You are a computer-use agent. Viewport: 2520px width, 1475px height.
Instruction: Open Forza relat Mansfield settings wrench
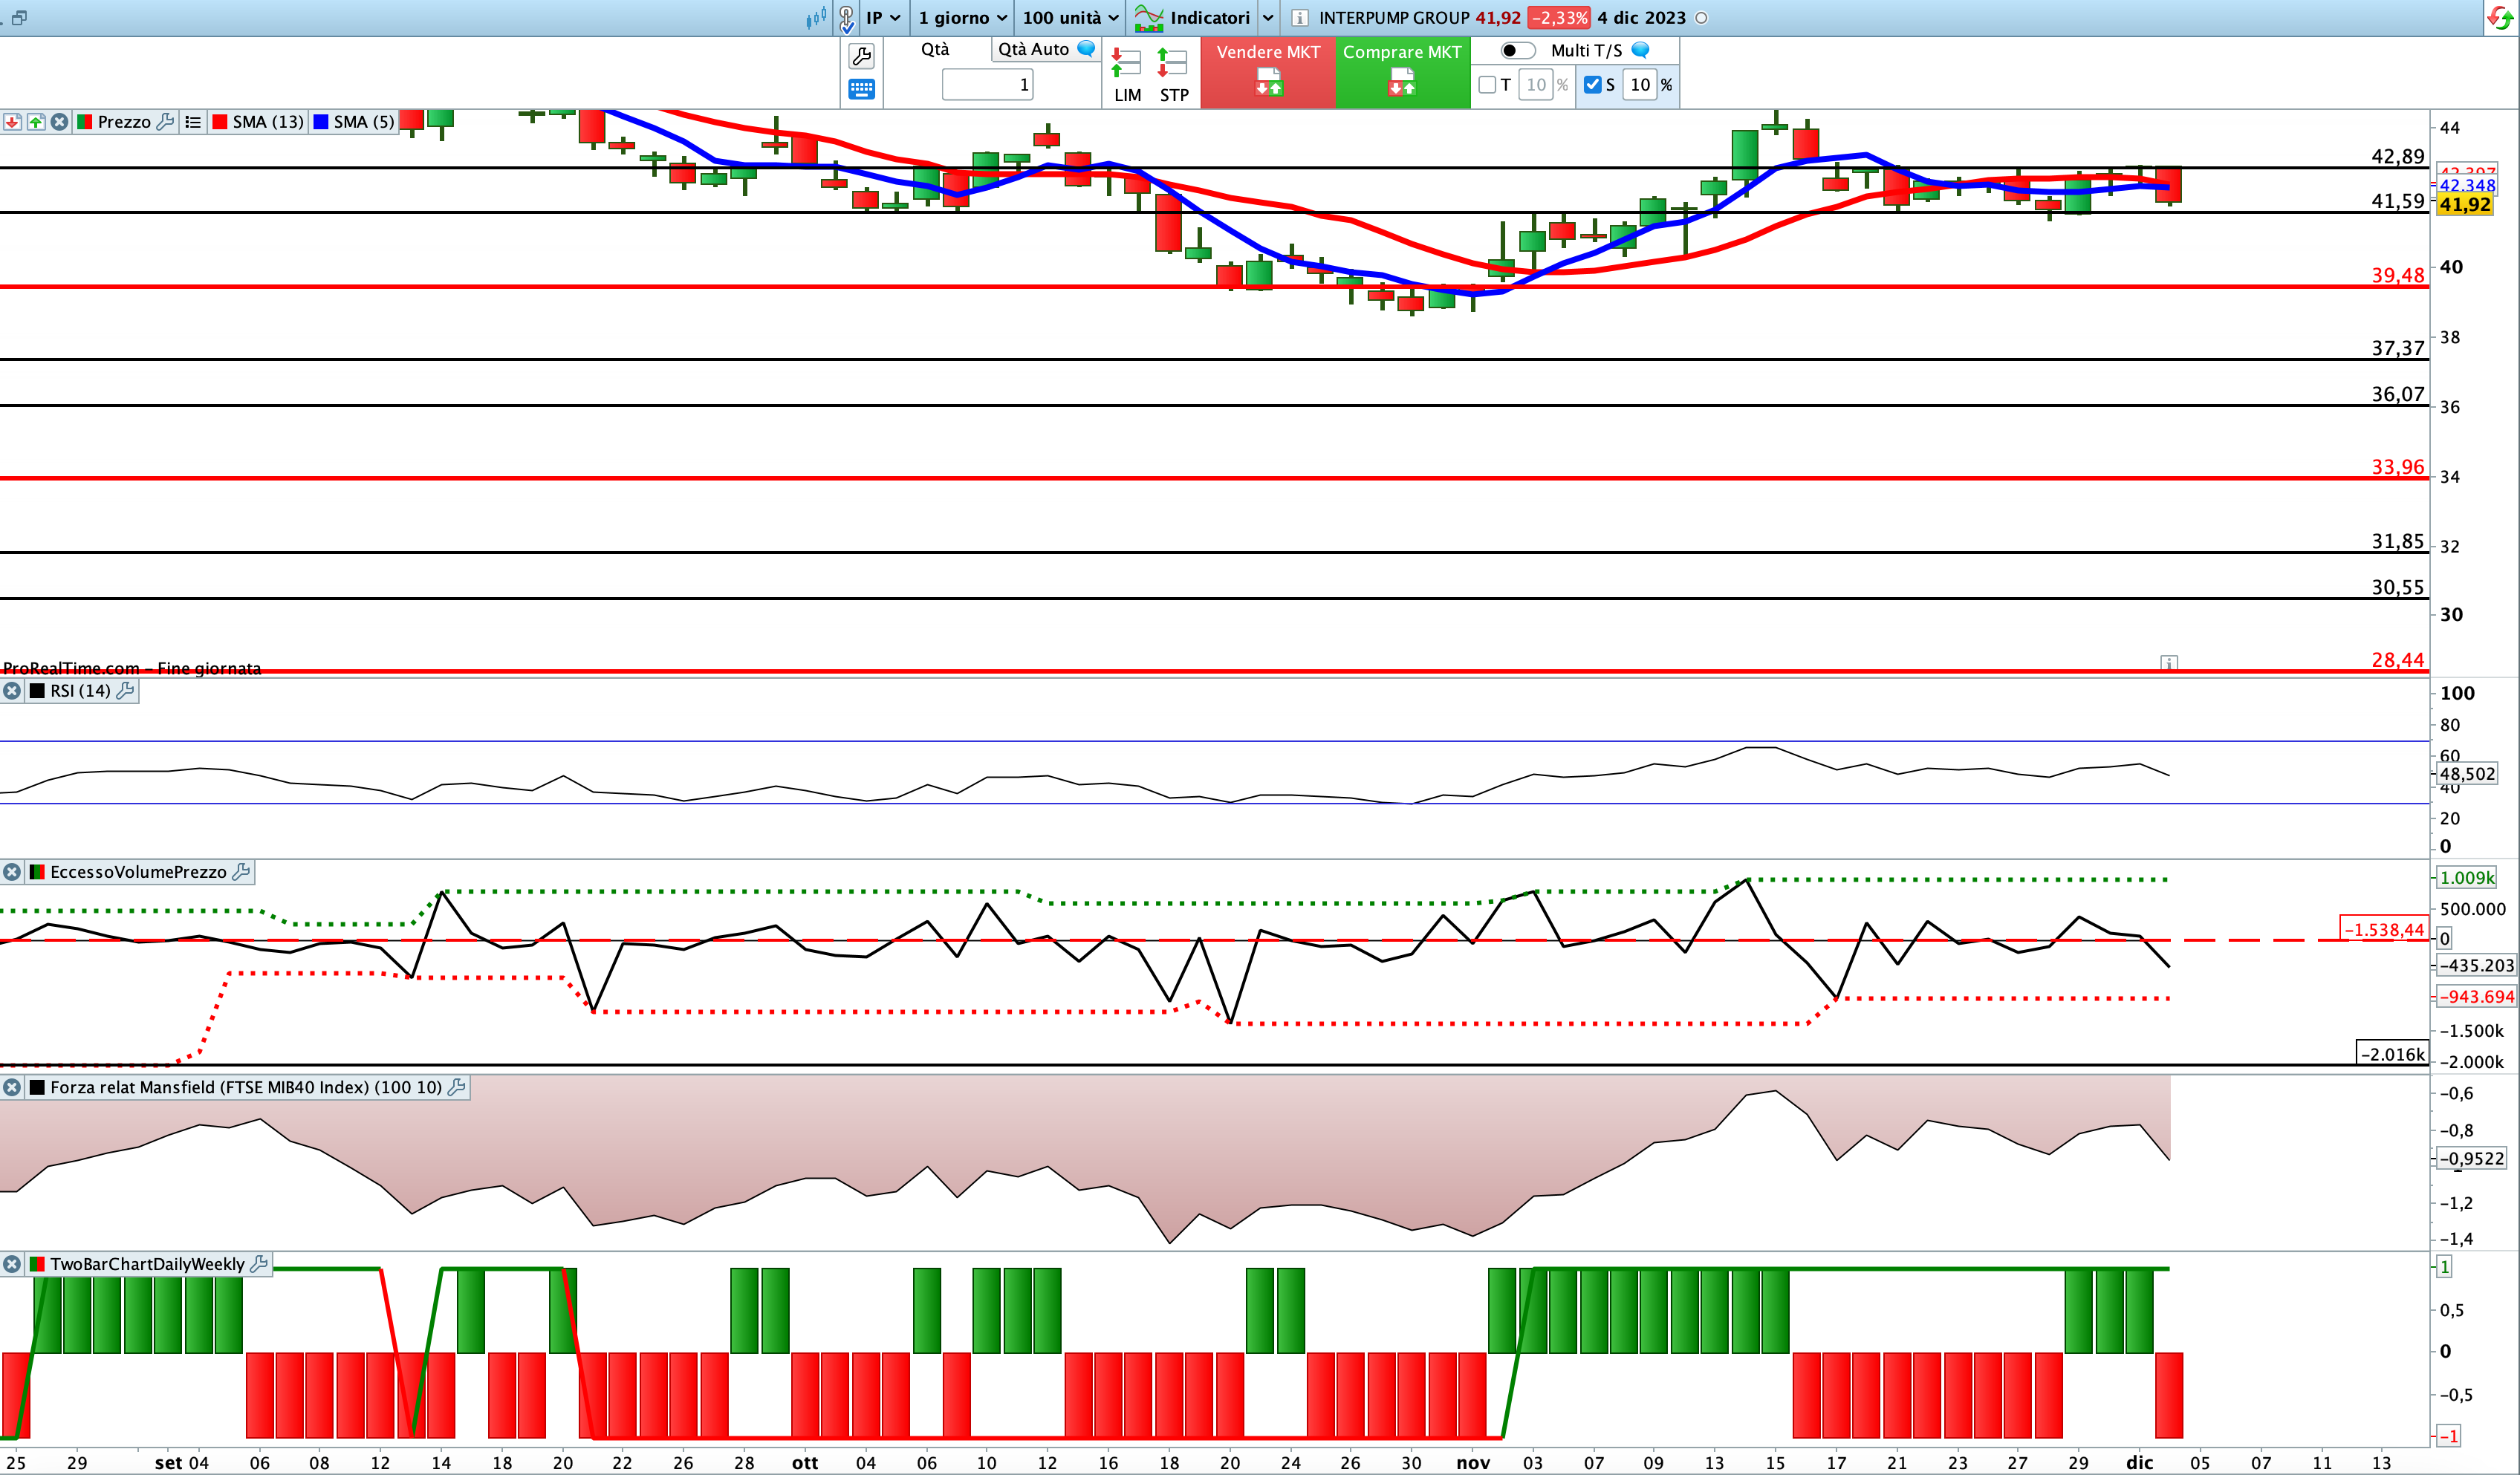click(457, 1087)
